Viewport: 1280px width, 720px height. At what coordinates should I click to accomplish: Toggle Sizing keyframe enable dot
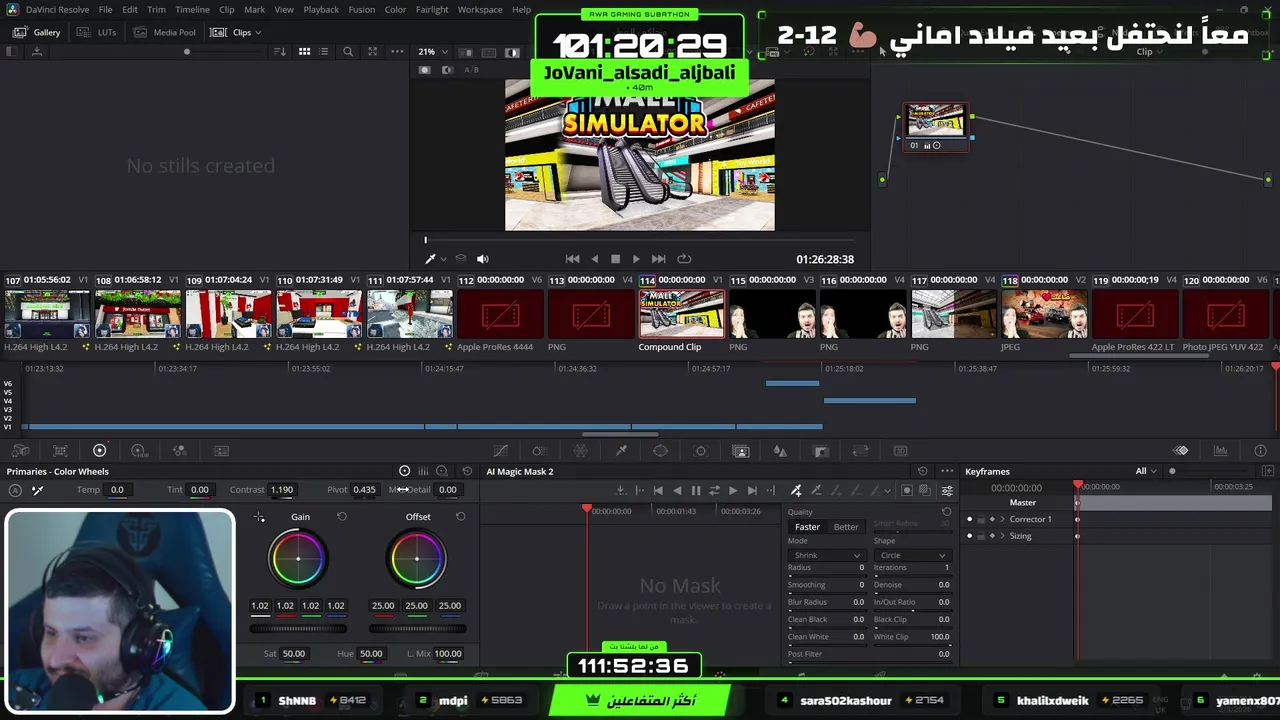click(x=969, y=536)
